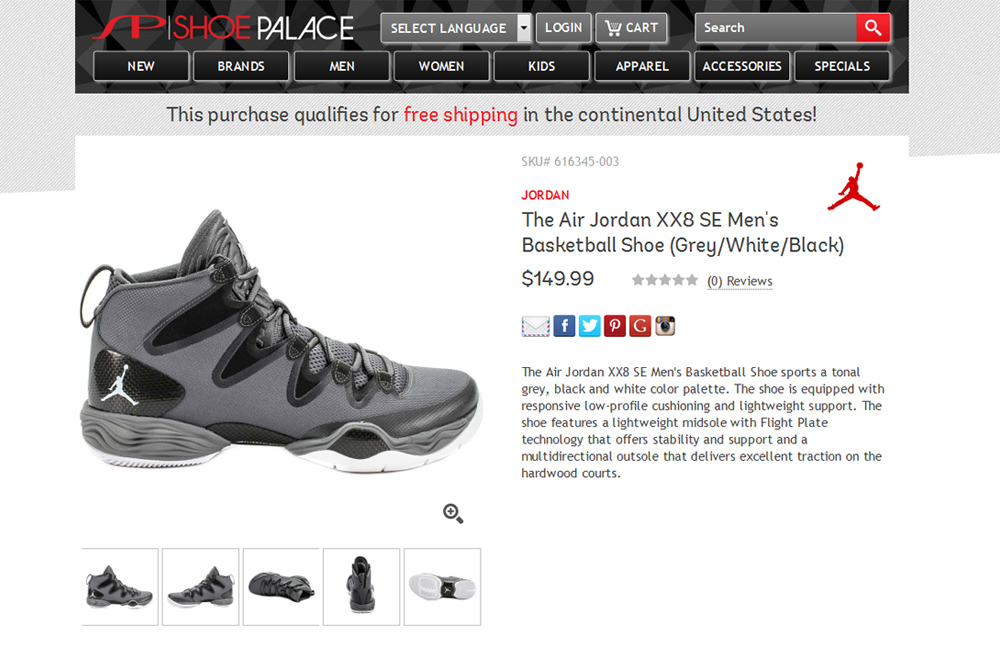
Task: Open Instagram icon link
Action: [665, 326]
